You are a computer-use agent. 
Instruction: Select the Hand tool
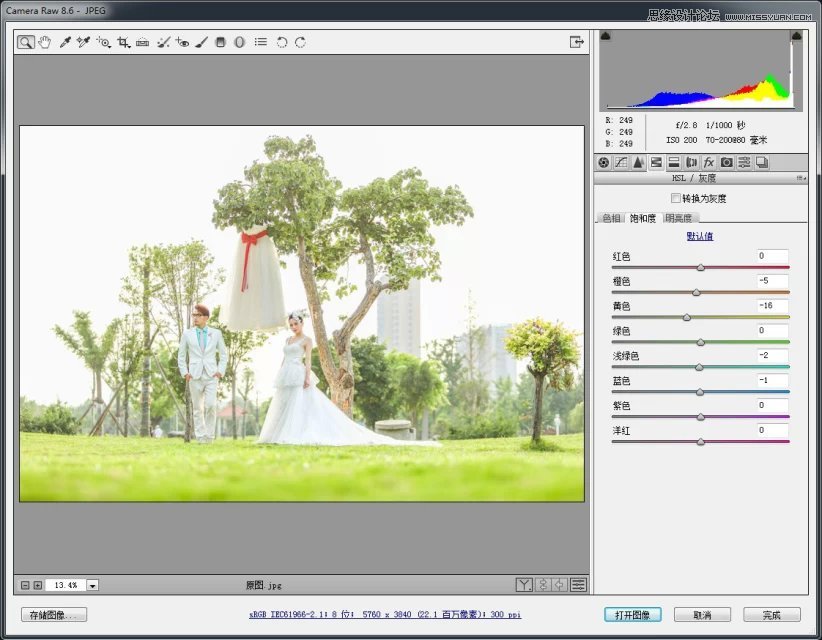pos(44,42)
